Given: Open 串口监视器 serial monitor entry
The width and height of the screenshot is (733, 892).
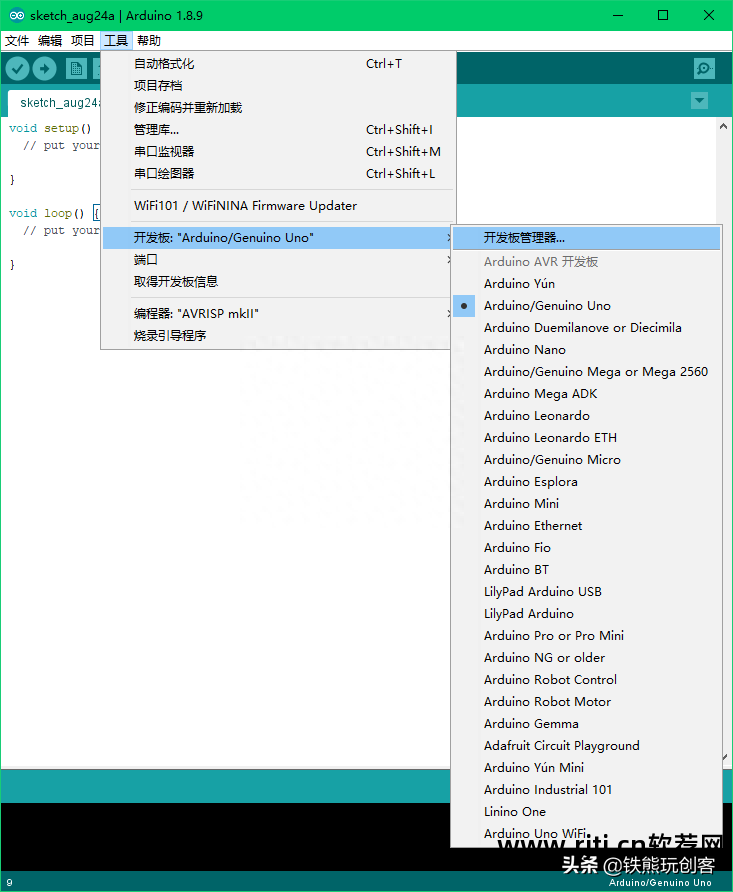Looking at the screenshot, I should point(278,152).
